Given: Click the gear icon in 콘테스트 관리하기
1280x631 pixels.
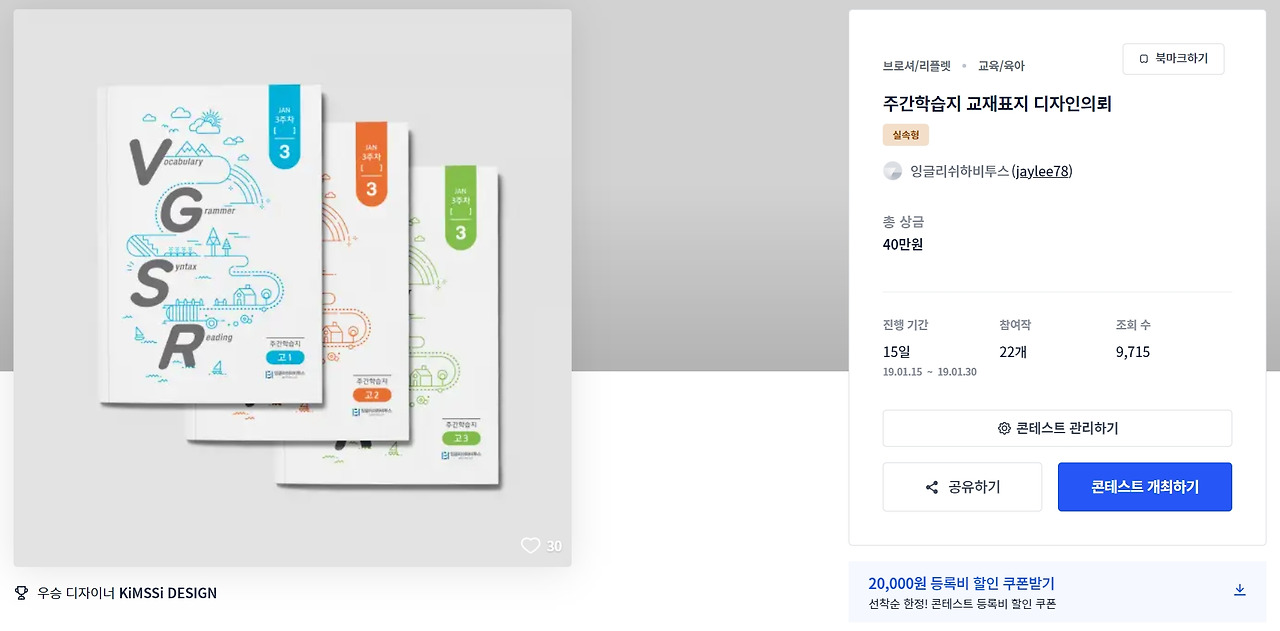Looking at the screenshot, I should click(1004, 428).
